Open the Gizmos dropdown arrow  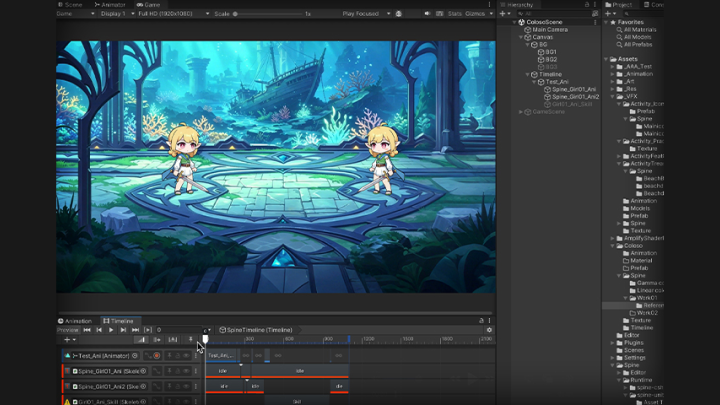[x=491, y=14]
